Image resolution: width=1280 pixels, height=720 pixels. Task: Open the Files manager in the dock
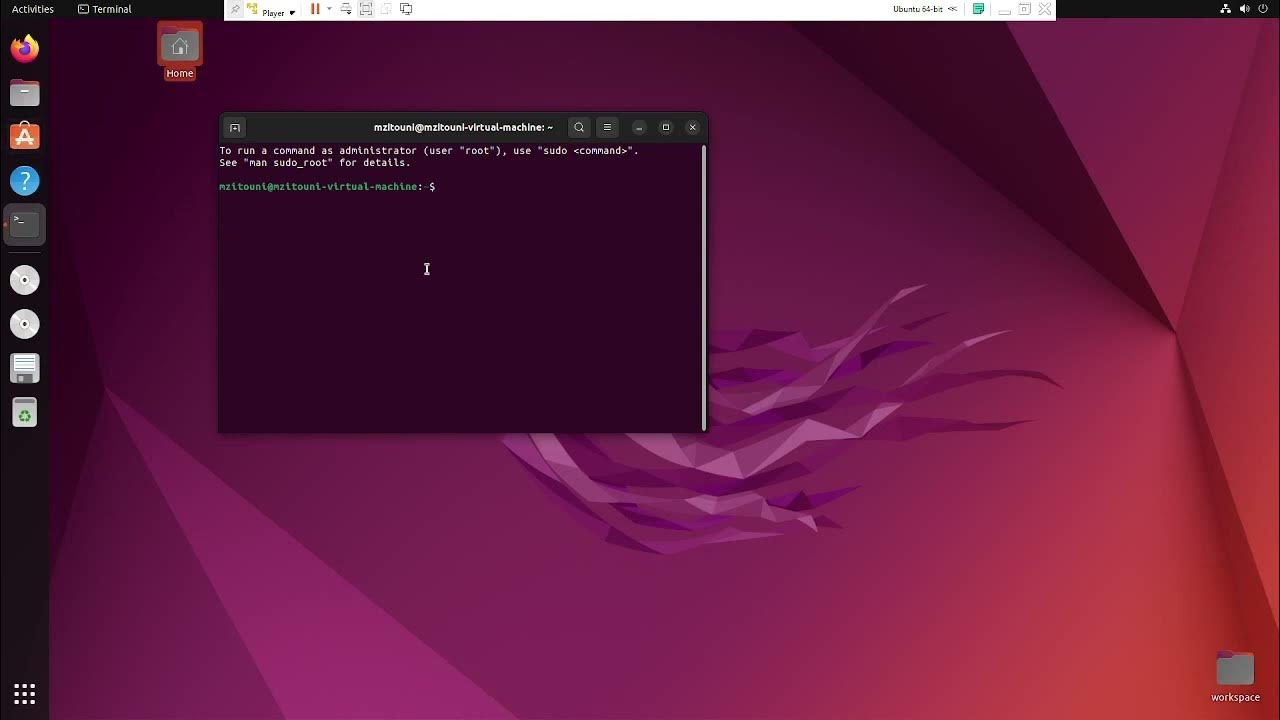(x=25, y=93)
